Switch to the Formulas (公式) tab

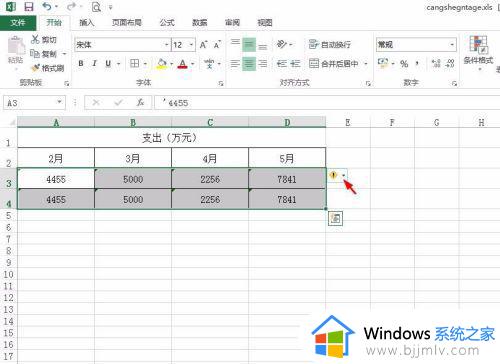(167, 23)
